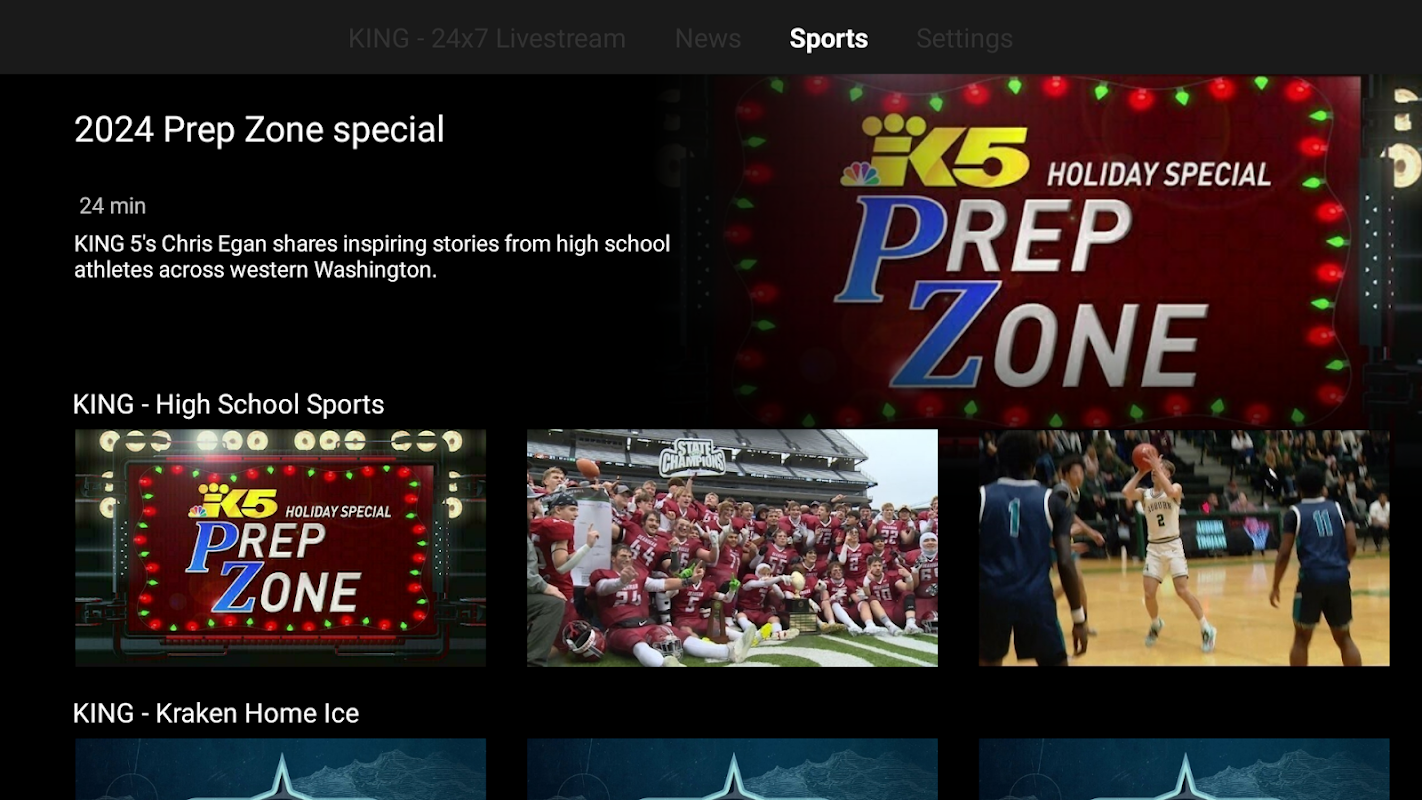The width and height of the screenshot is (1422, 800).
Task: Select the football state champions team video
Action: click(732, 548)
